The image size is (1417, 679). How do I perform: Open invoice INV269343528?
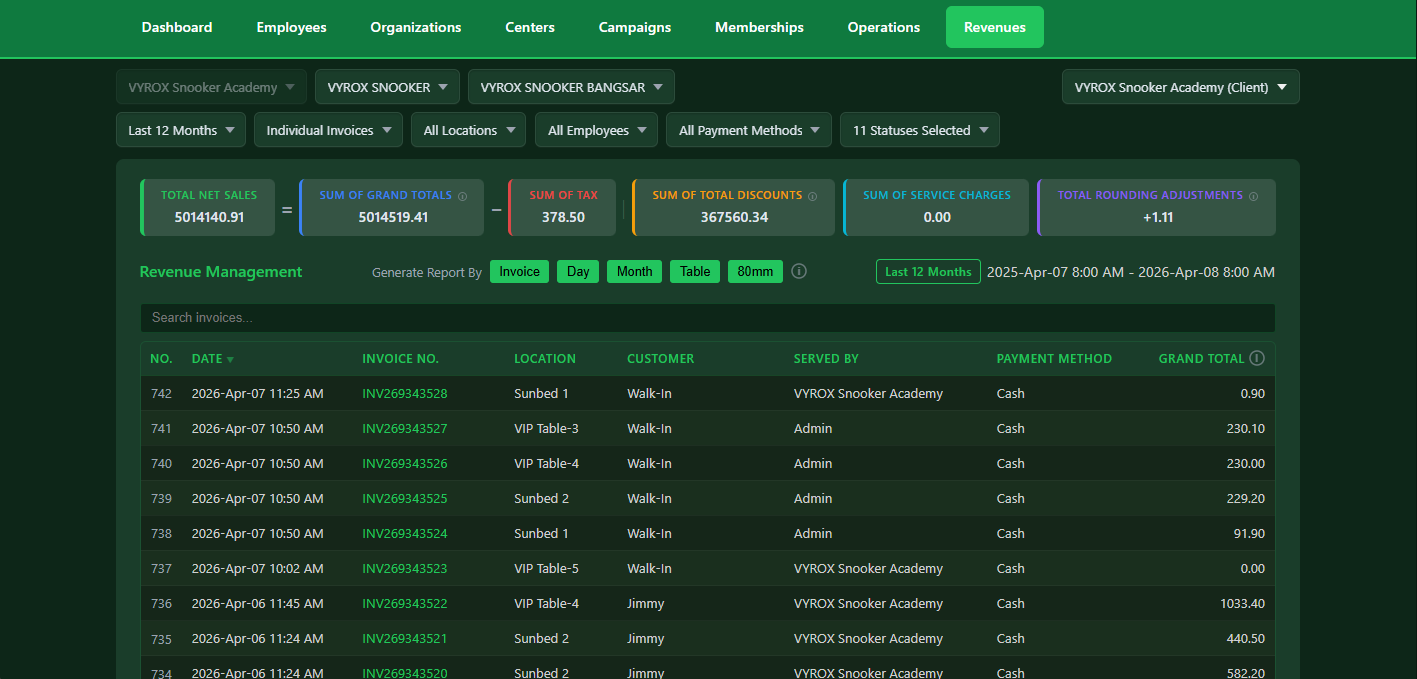(404, 393)
